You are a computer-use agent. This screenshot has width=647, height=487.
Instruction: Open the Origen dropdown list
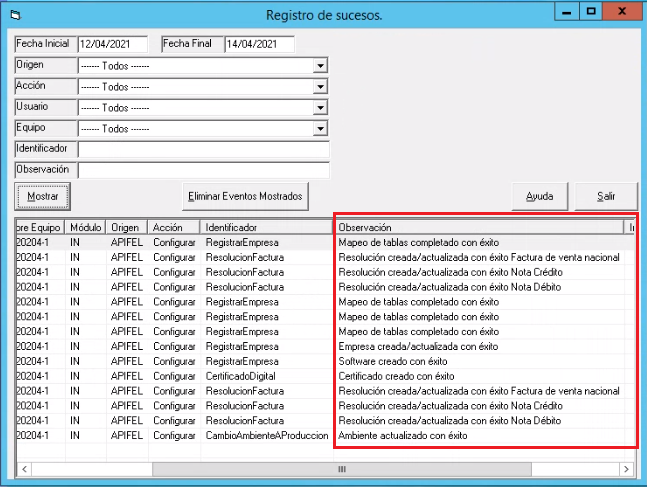[x=321, y=66]
